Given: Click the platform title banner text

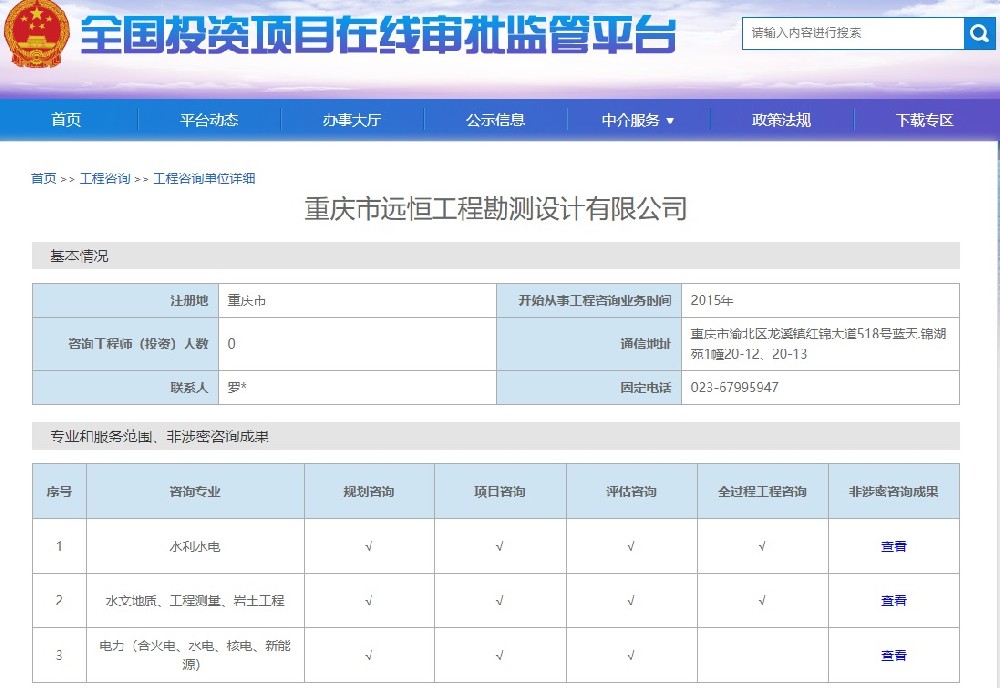Looking at the screenshot, I should coord(378,36).
